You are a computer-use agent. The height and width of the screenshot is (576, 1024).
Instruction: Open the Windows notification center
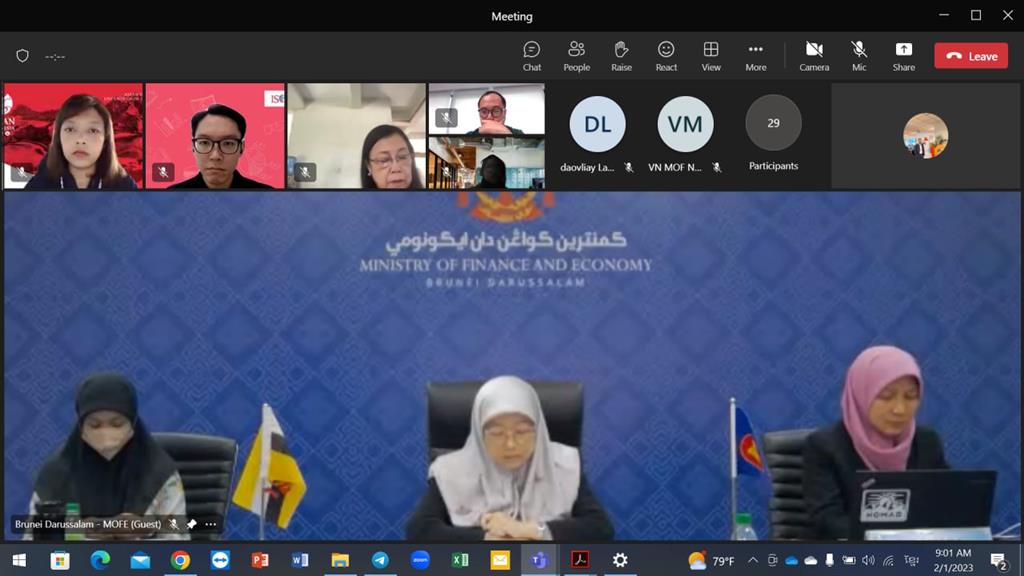click(998, 560)
